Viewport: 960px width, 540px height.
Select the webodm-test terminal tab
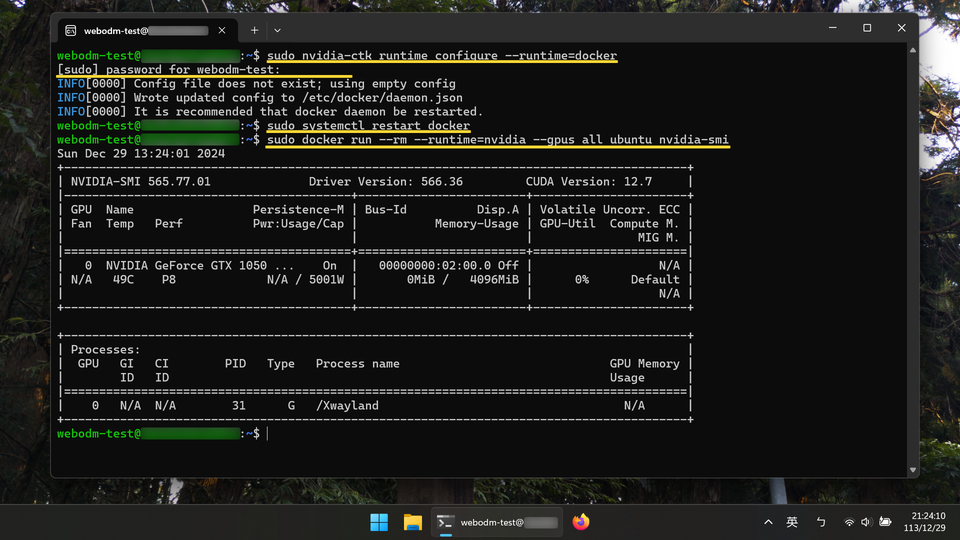coord(146,30)
